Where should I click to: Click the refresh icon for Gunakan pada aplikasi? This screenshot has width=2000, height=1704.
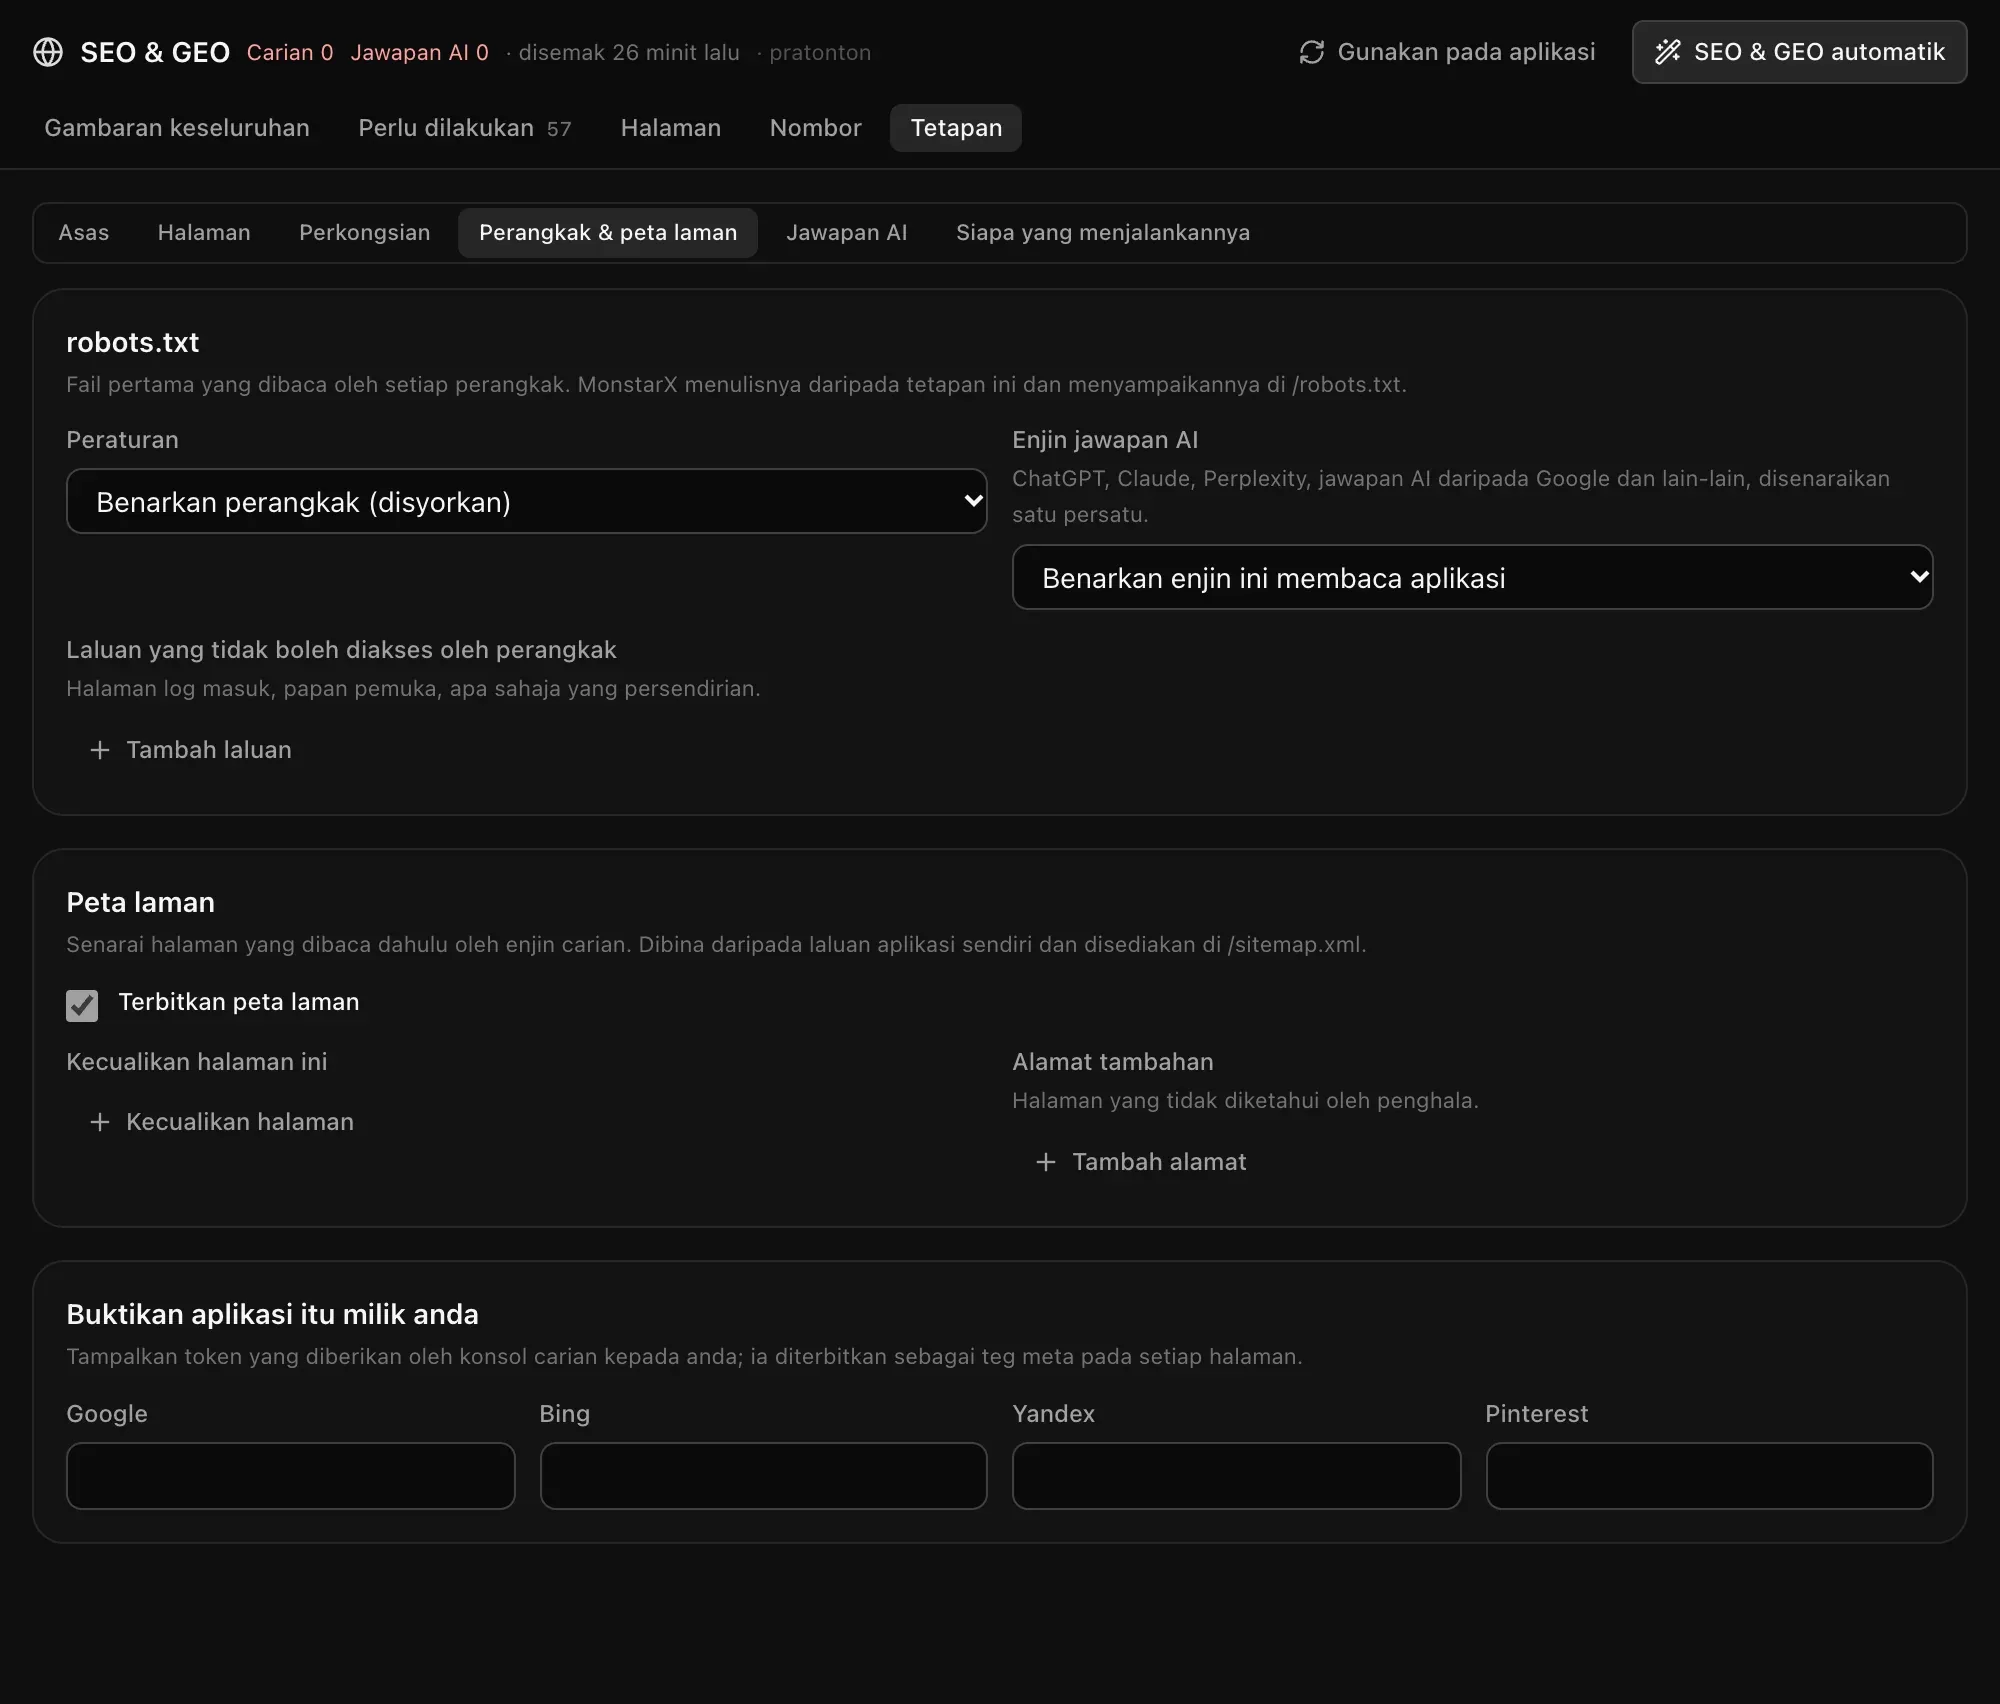pos(1311,52)
